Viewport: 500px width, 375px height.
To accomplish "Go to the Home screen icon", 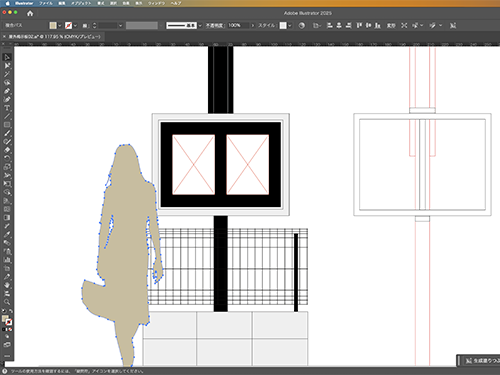I will pos(30,13).
